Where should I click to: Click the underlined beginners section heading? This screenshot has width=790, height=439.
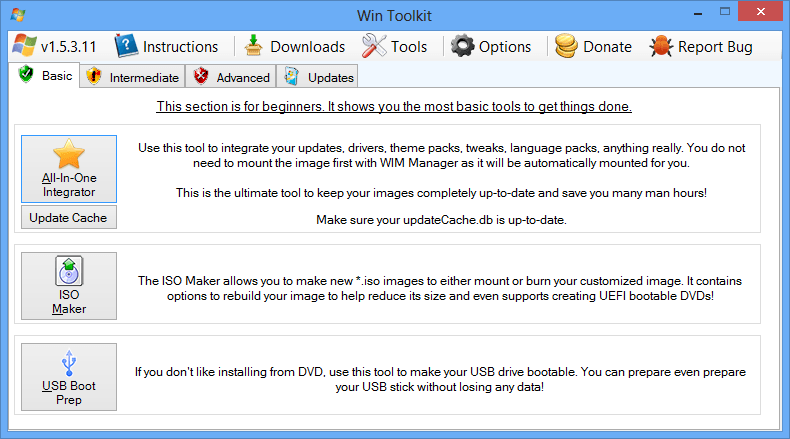pyautogui.click(x=394, y=106)
